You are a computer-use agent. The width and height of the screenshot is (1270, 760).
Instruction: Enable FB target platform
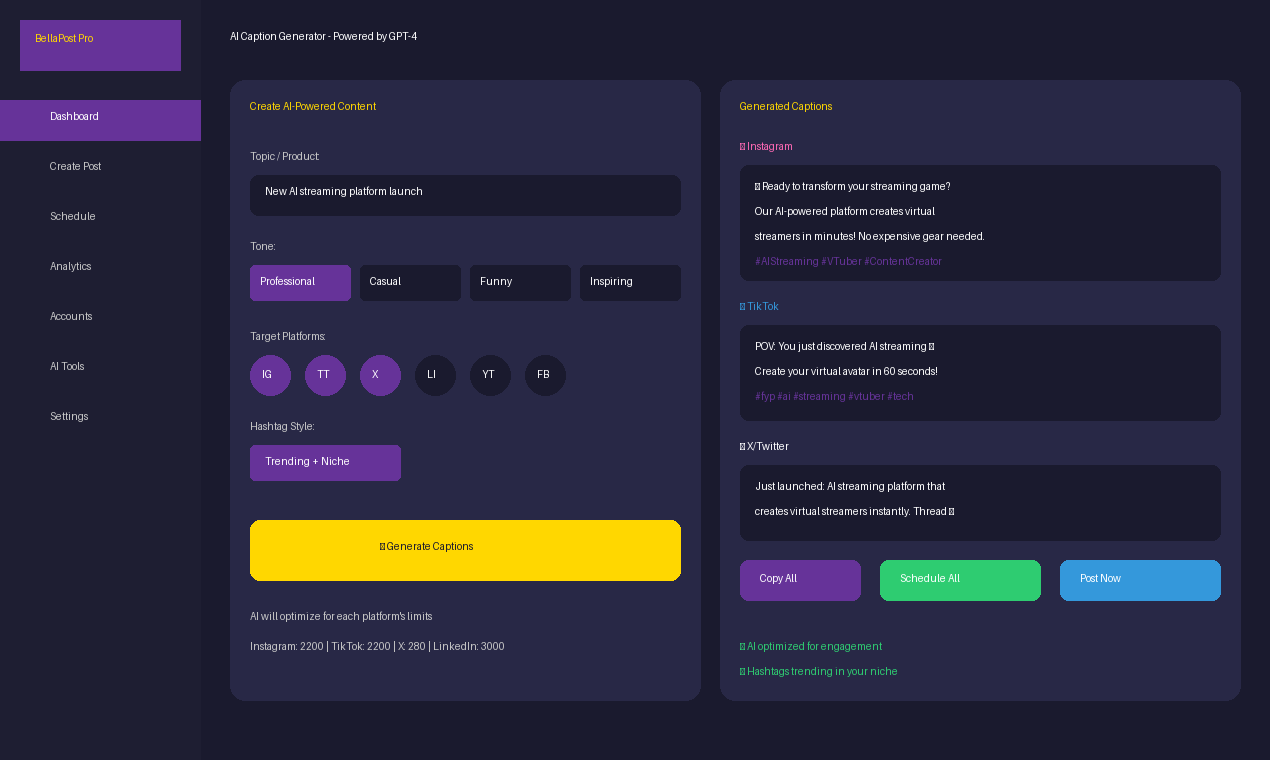[x=545, y=375]
